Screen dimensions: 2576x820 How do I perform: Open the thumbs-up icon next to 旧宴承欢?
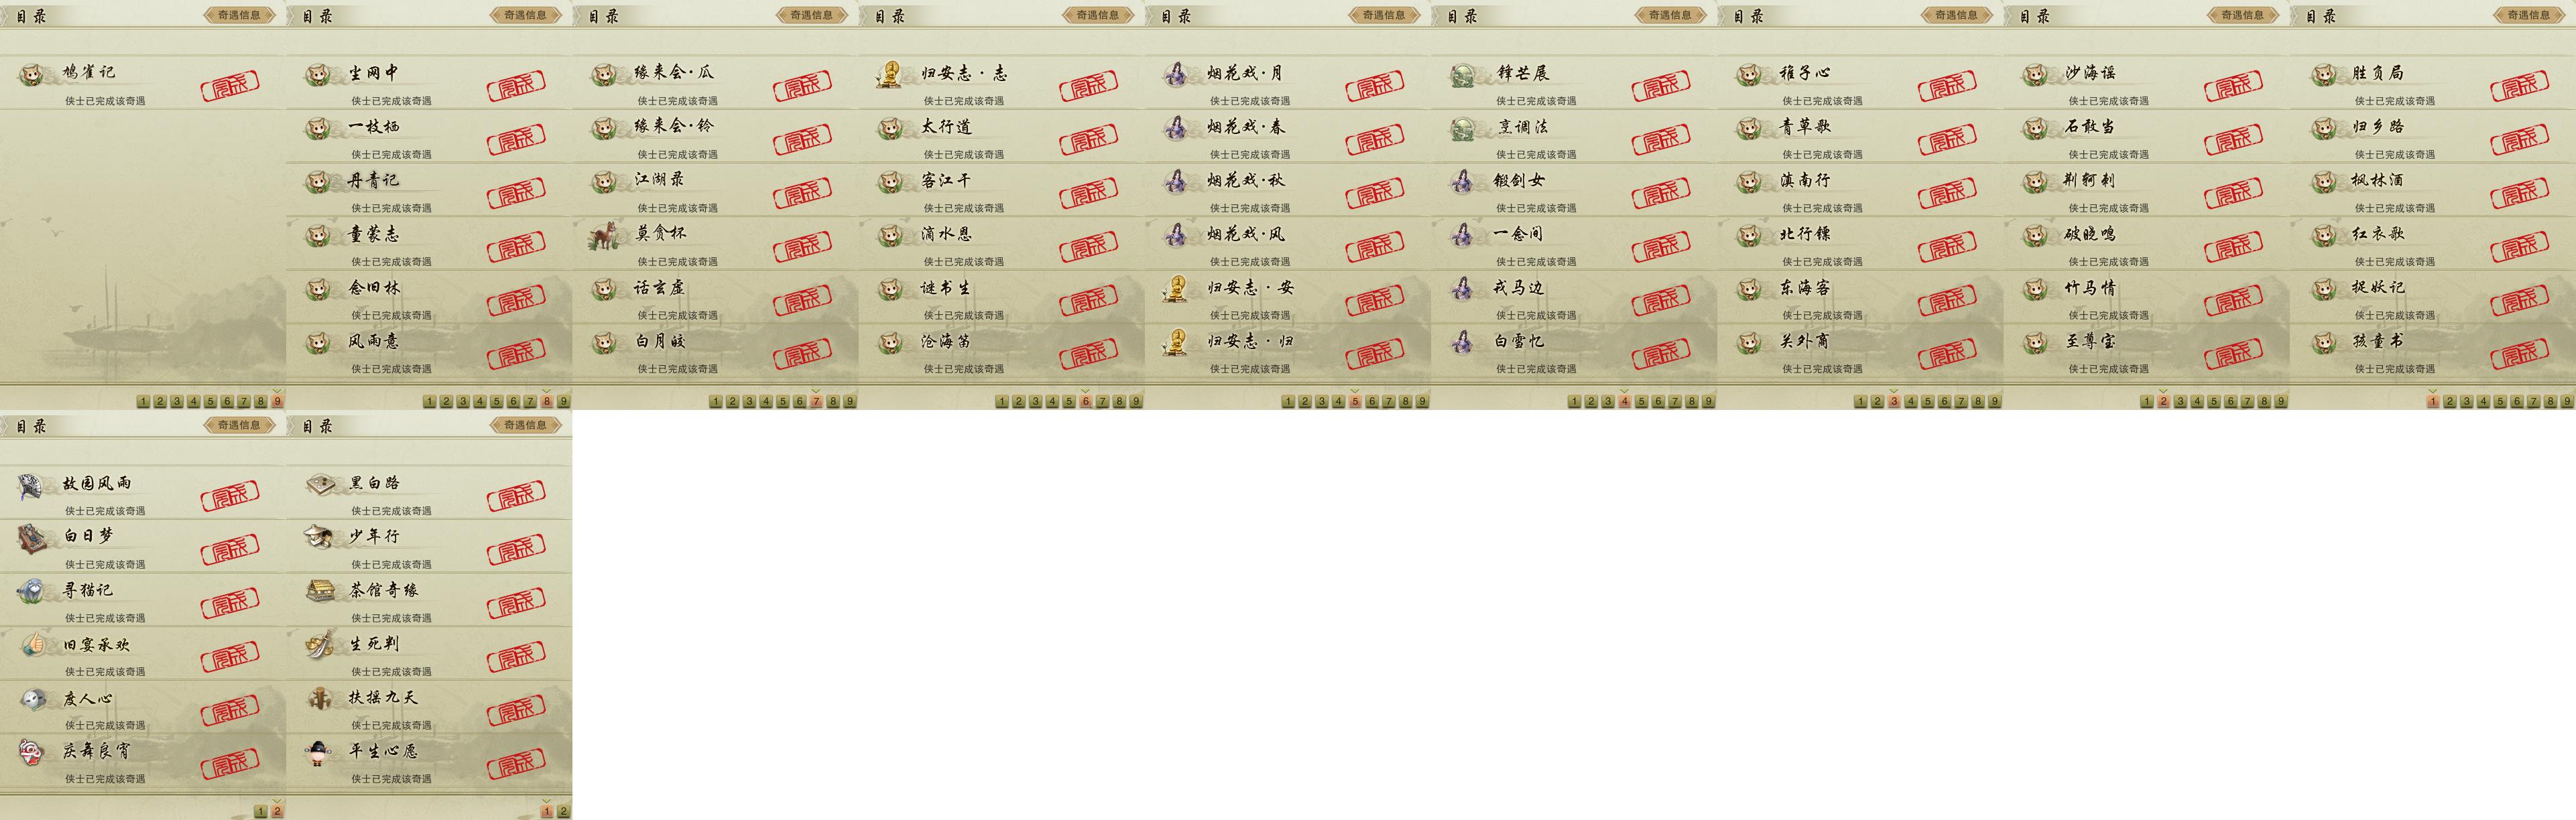click(x=32, y=645)
